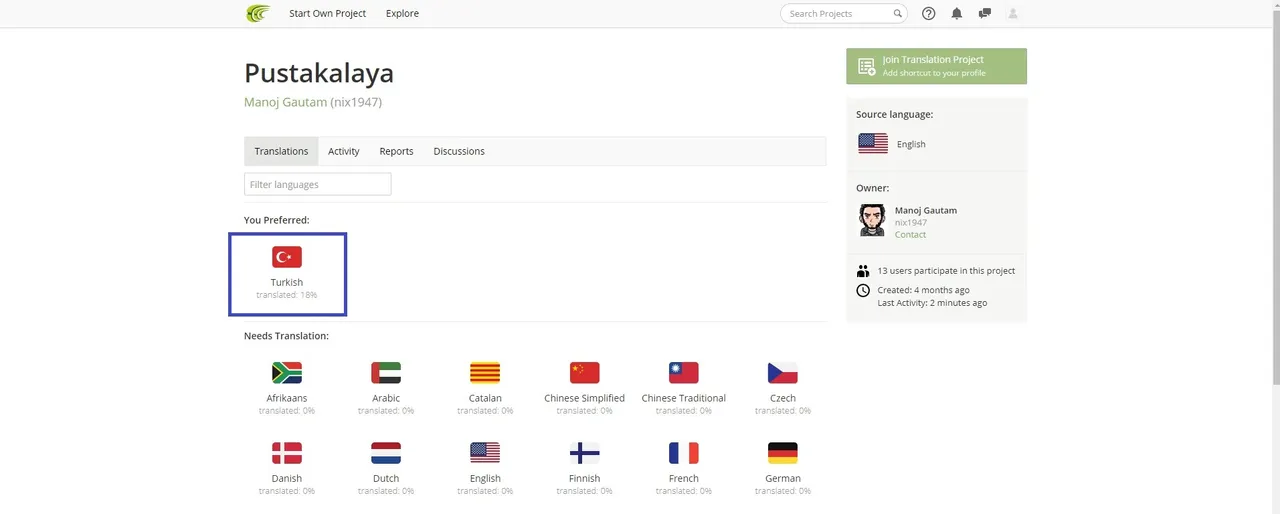The height and width of the screenshot is (514, 1280).
Task: Select the Danish flag icon
Action: tap(287, 453)
